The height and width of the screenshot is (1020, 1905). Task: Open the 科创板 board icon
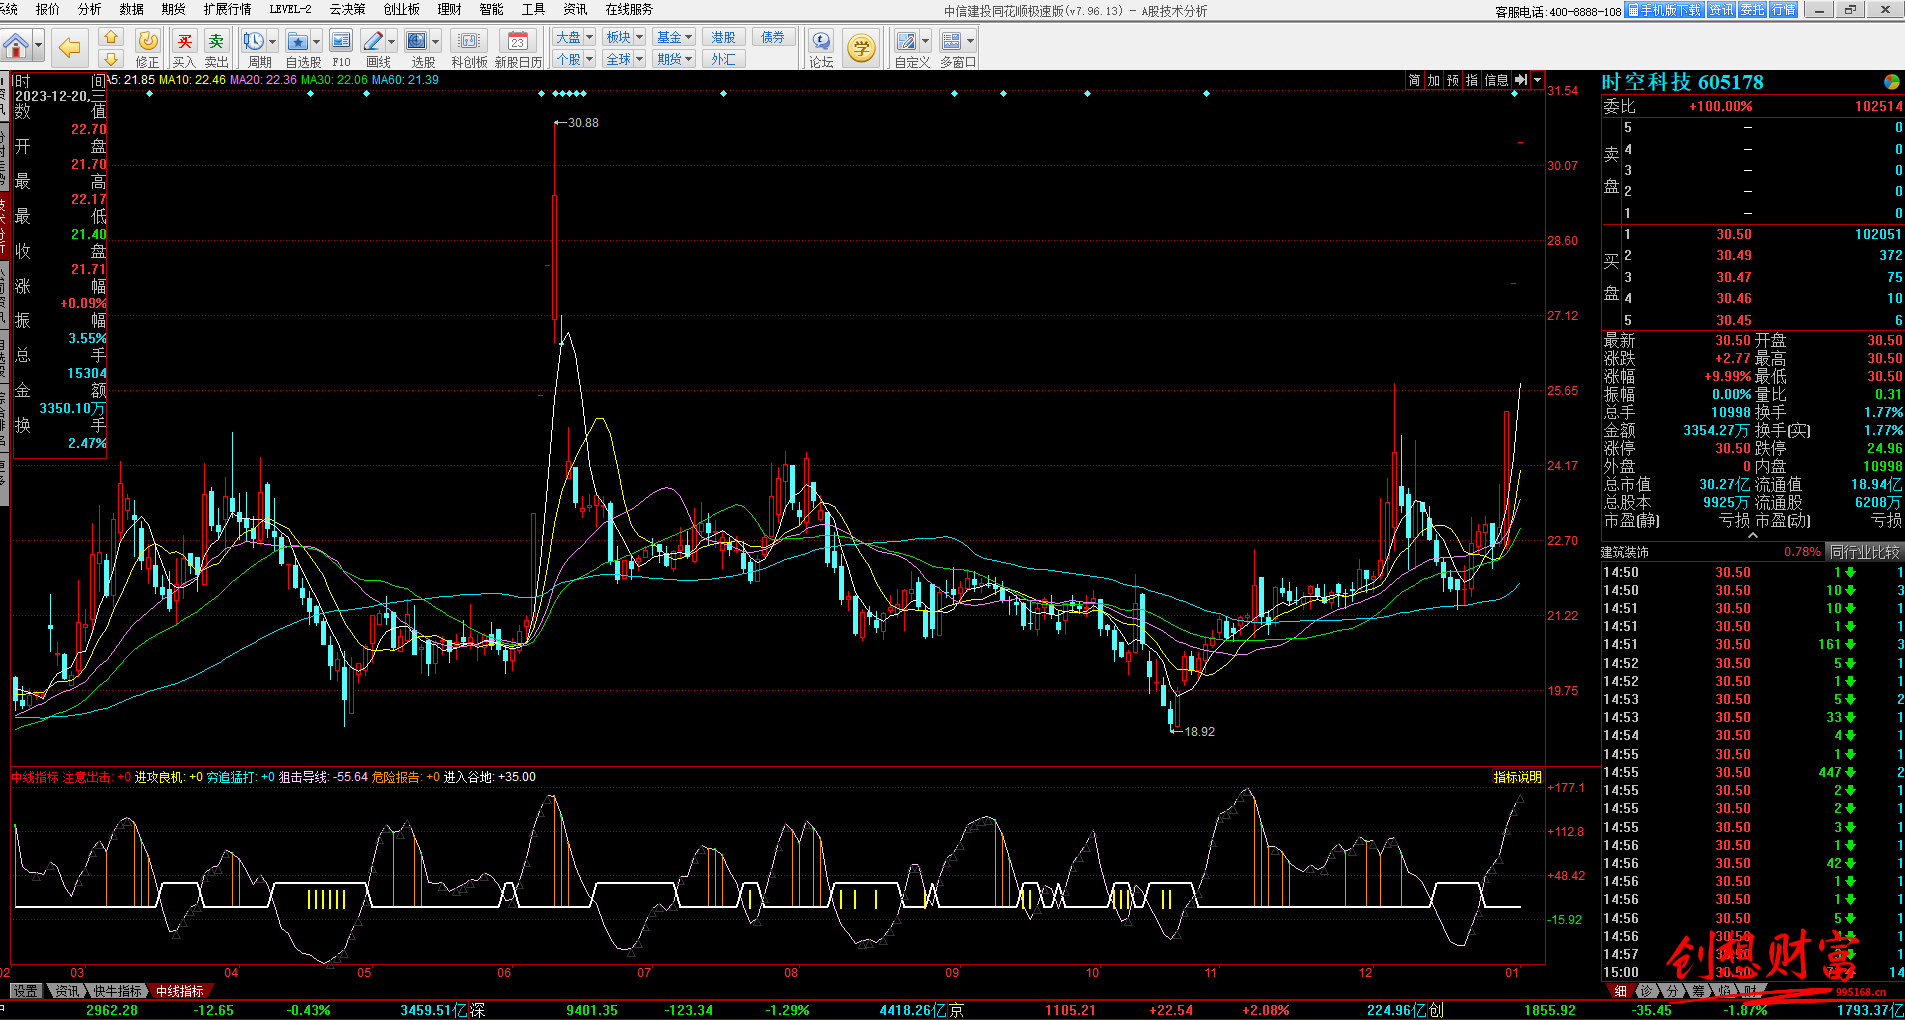pyautogui.click(x=469, y=41)
